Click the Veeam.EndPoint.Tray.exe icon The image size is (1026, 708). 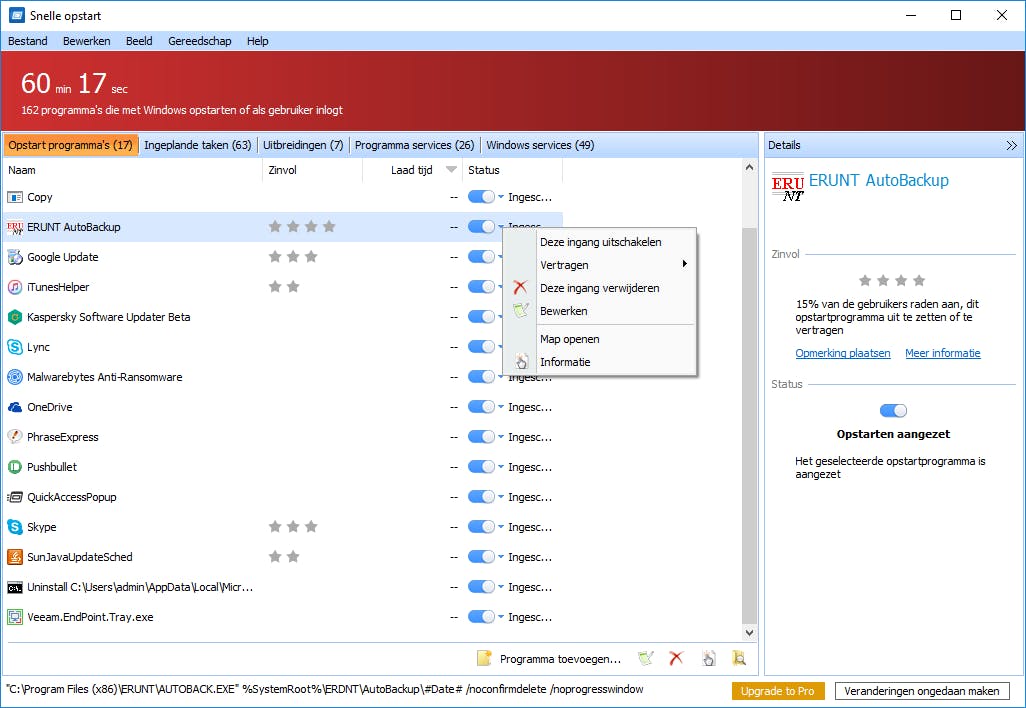coord(14,616)
